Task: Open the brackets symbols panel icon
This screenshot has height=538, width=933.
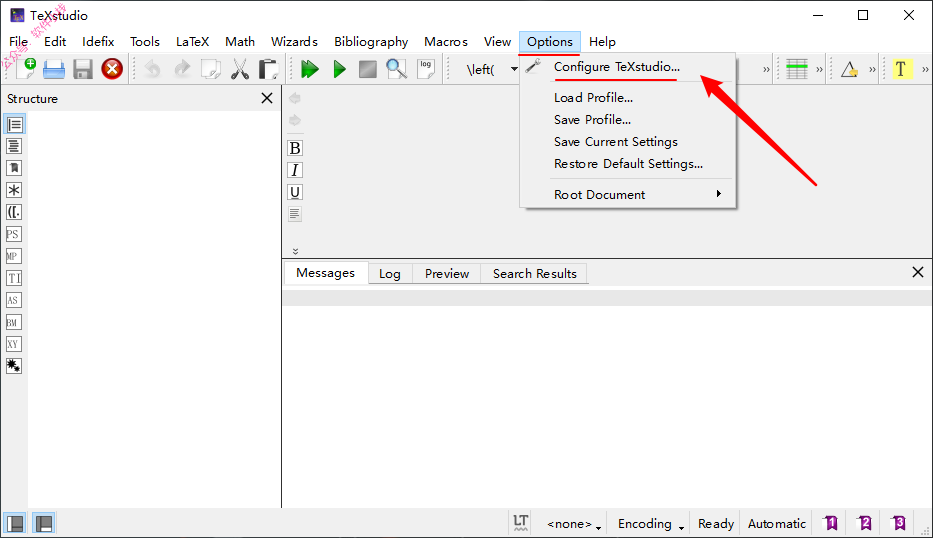Action: pos(14,212)
